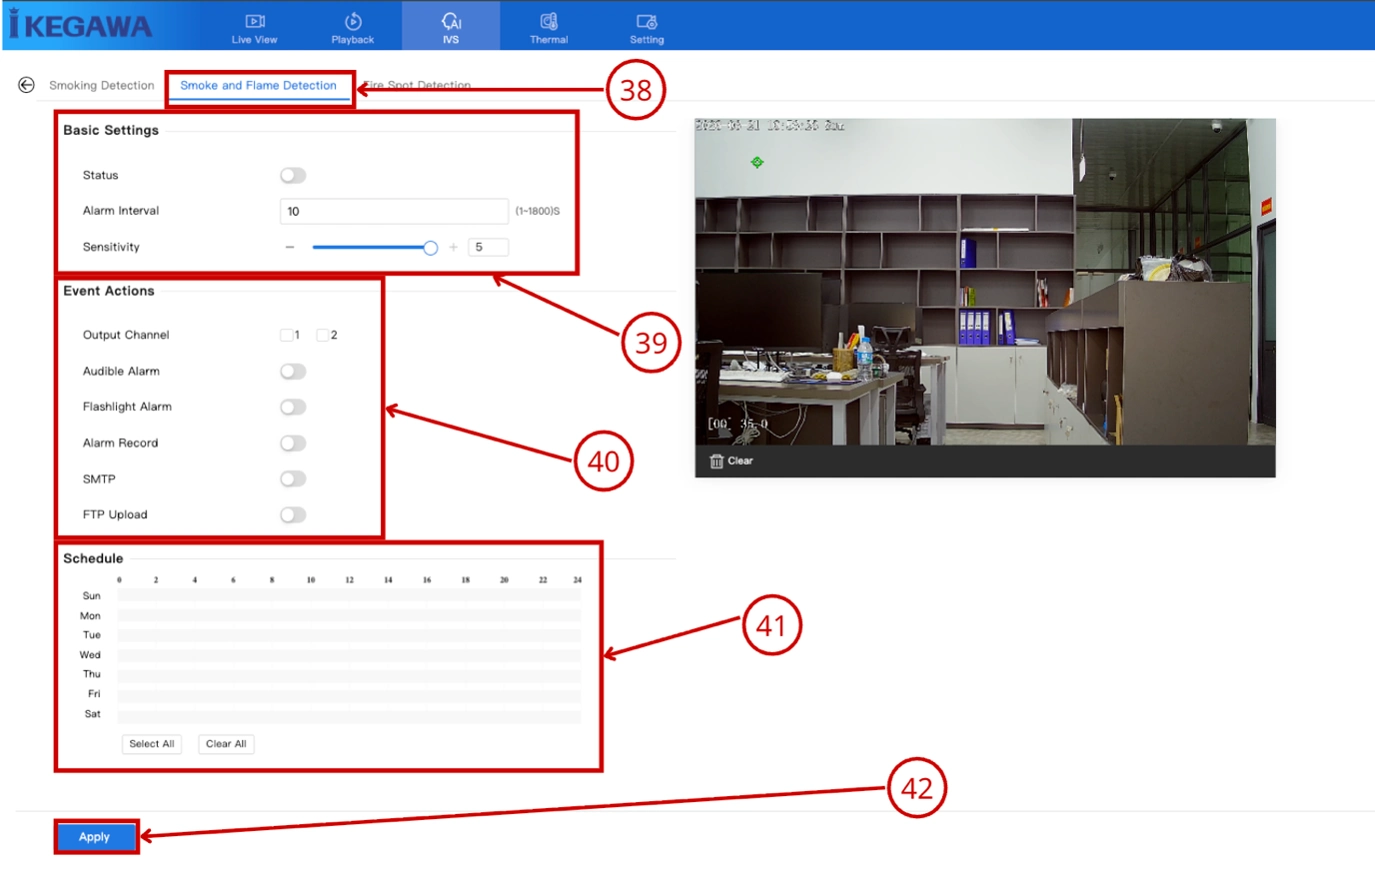
Task: Click the sensitivity minus icon
Action: click(290, 247)
